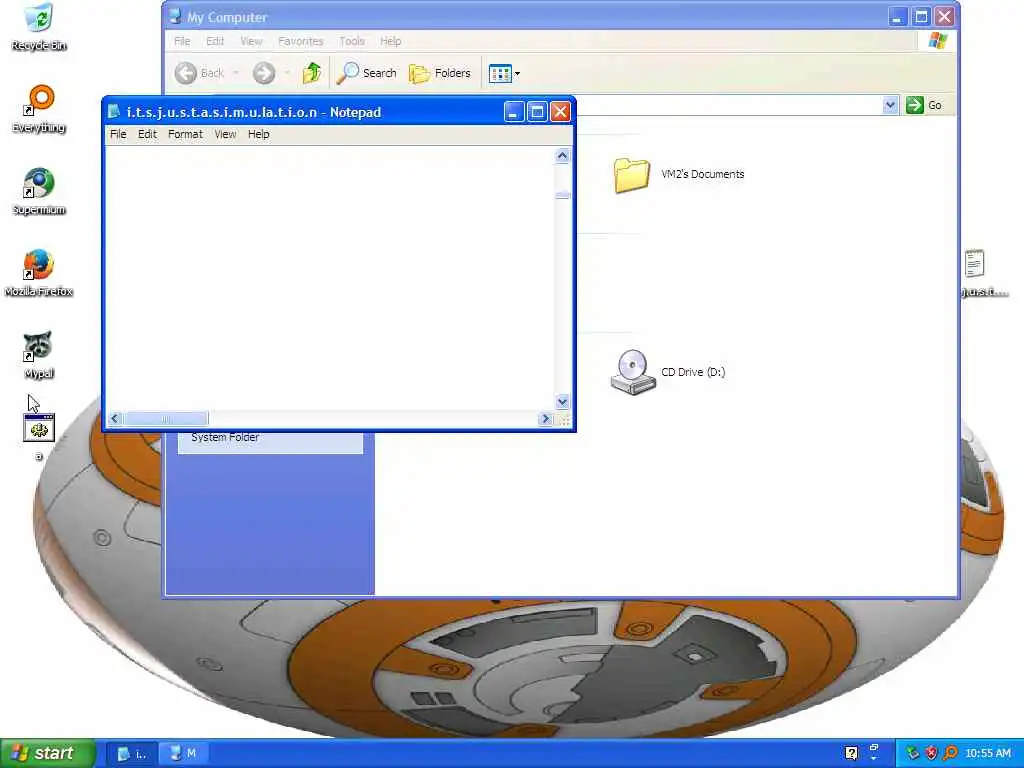Click inside Notepad text area

tap(330, 278)
